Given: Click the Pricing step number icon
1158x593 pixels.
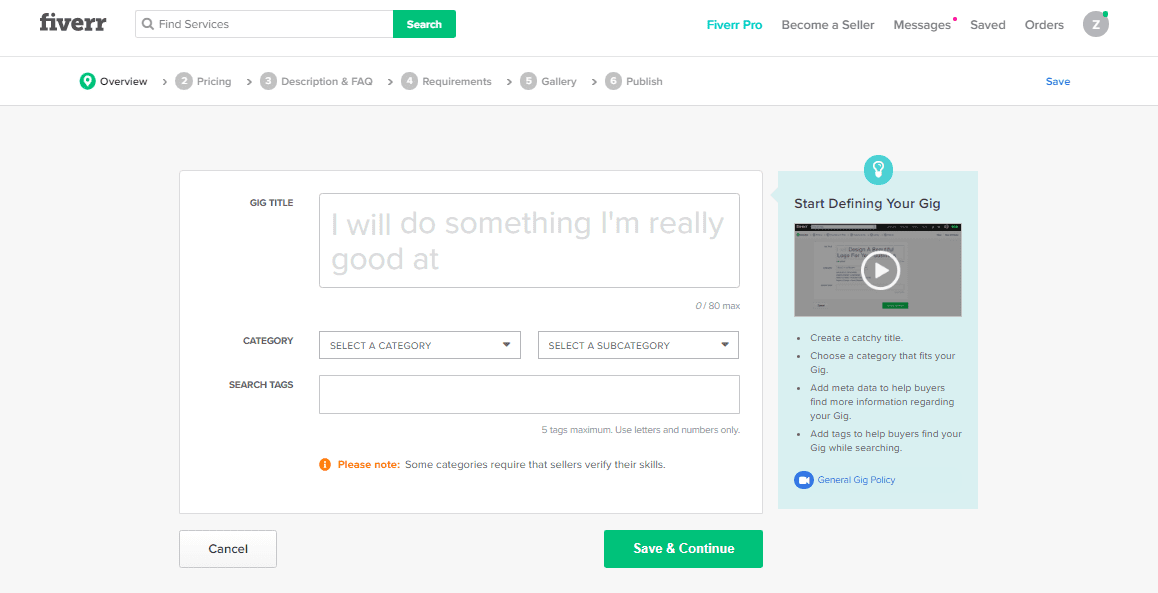Looking at the screenshot, I should [183, 81].
